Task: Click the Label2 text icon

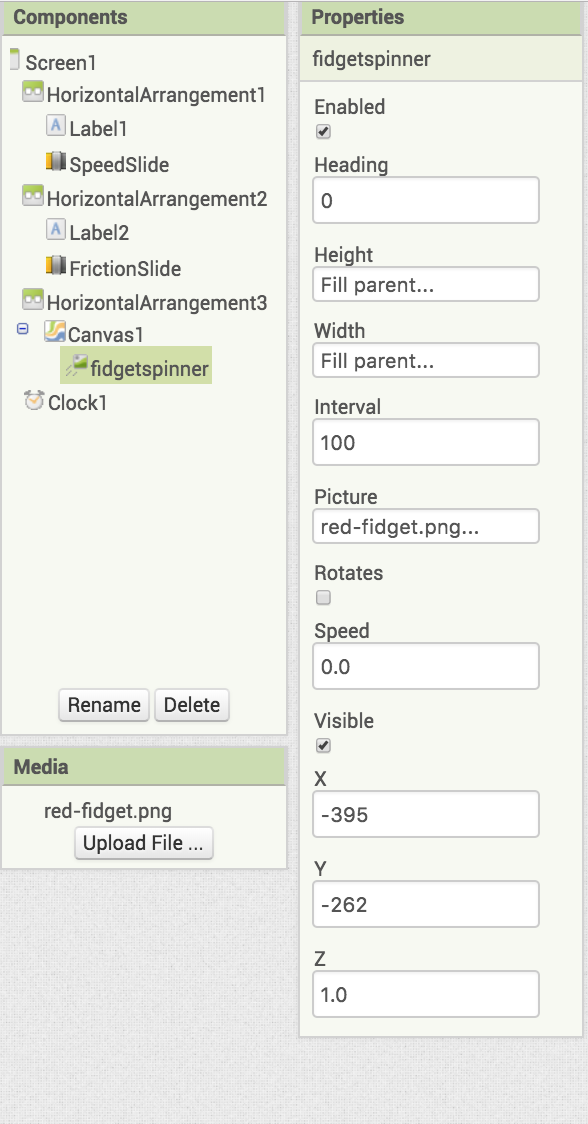Action: (56, 230)
